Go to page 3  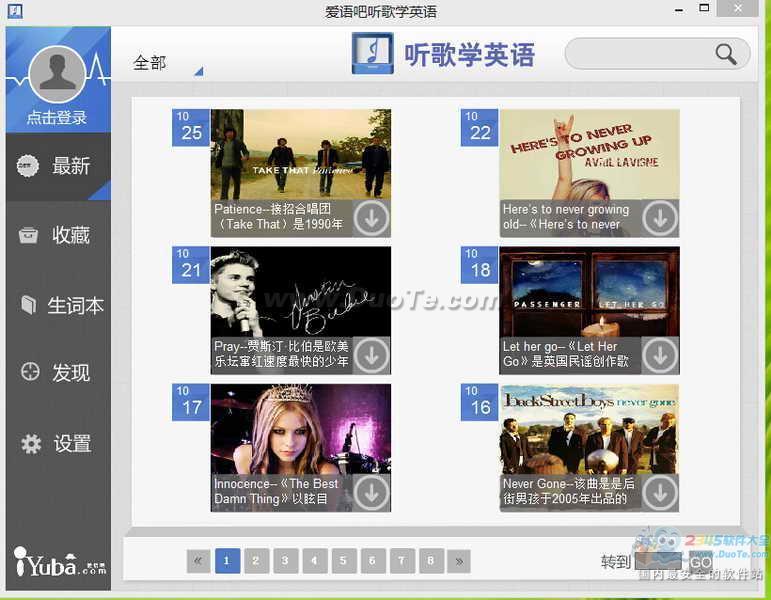pos(285,561)
